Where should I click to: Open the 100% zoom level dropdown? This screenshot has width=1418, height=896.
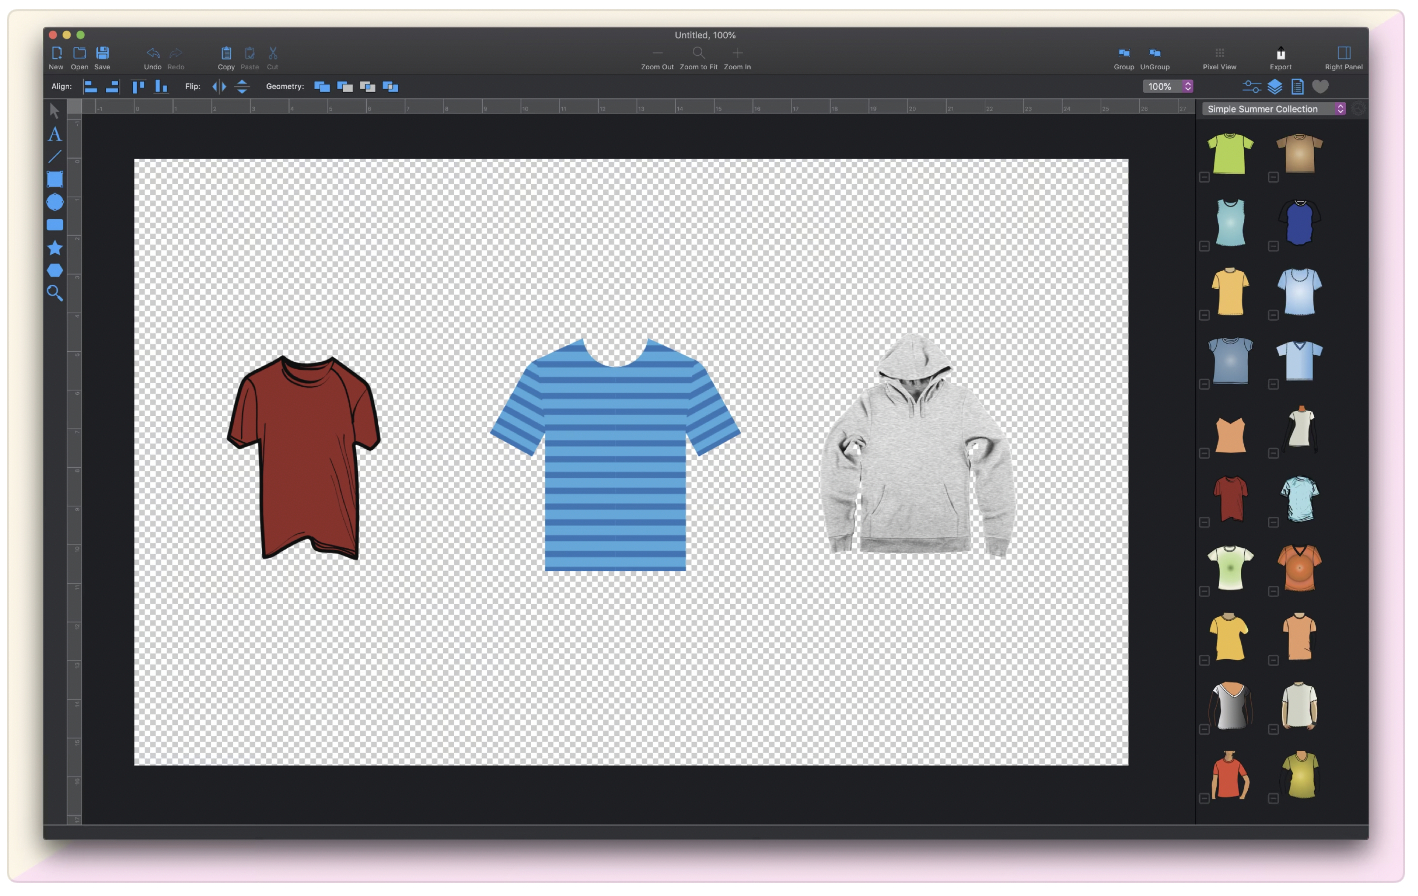1168,87
